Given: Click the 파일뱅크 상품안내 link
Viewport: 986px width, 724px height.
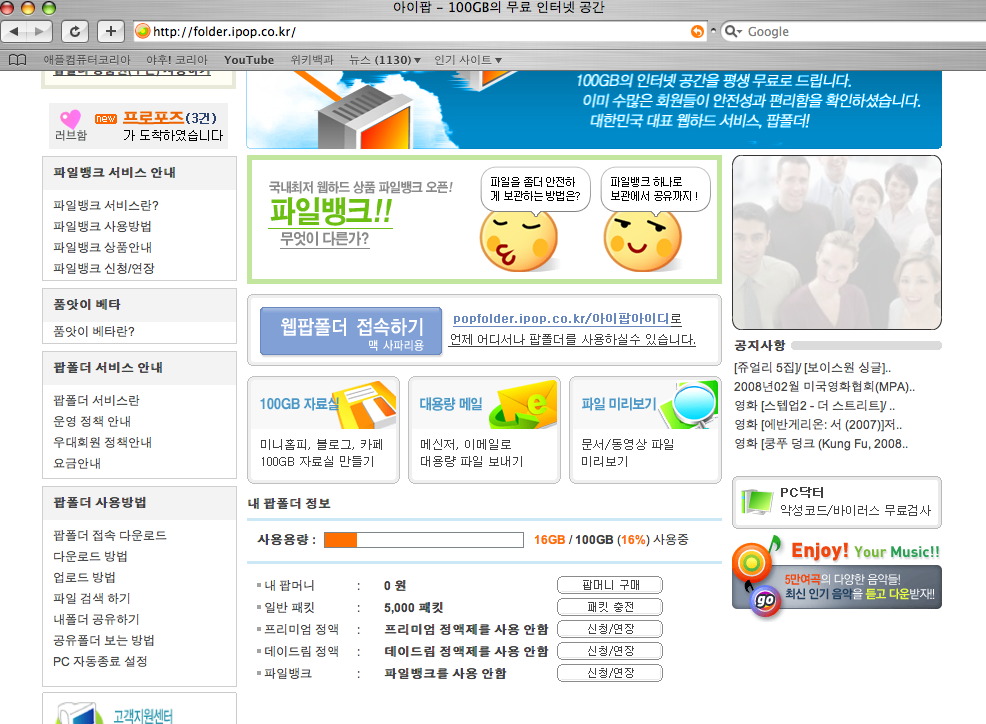Looking at the screenshot, I should tap(102, 247).
